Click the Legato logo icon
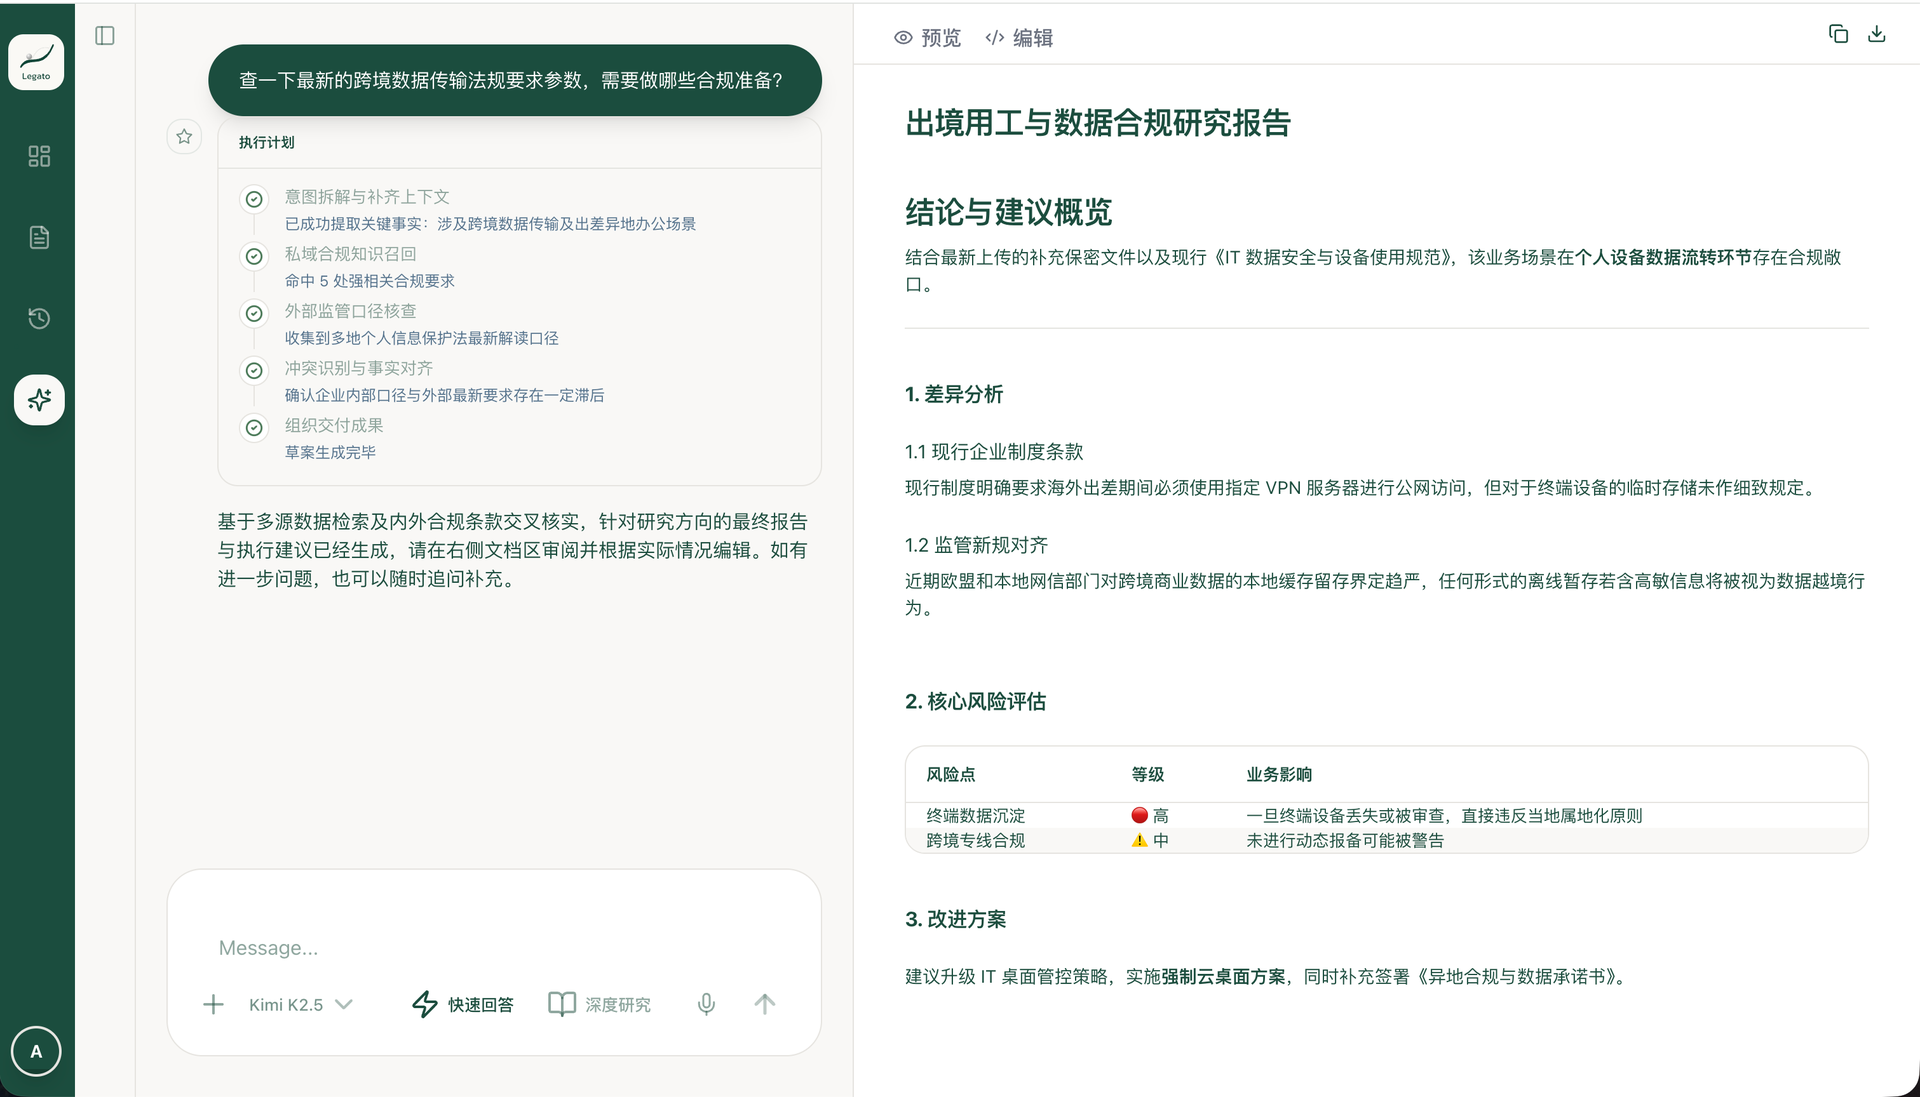The height and width of the screenshot is (1097, 1920). 36,62
